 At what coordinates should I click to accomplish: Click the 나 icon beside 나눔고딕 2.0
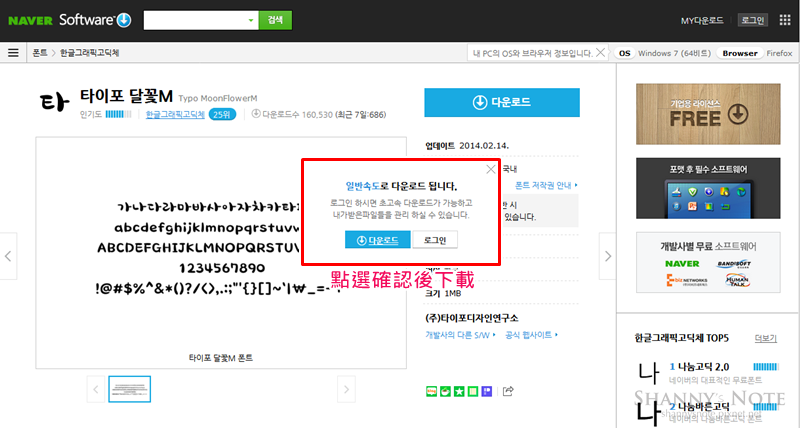[x=649, y=373]
